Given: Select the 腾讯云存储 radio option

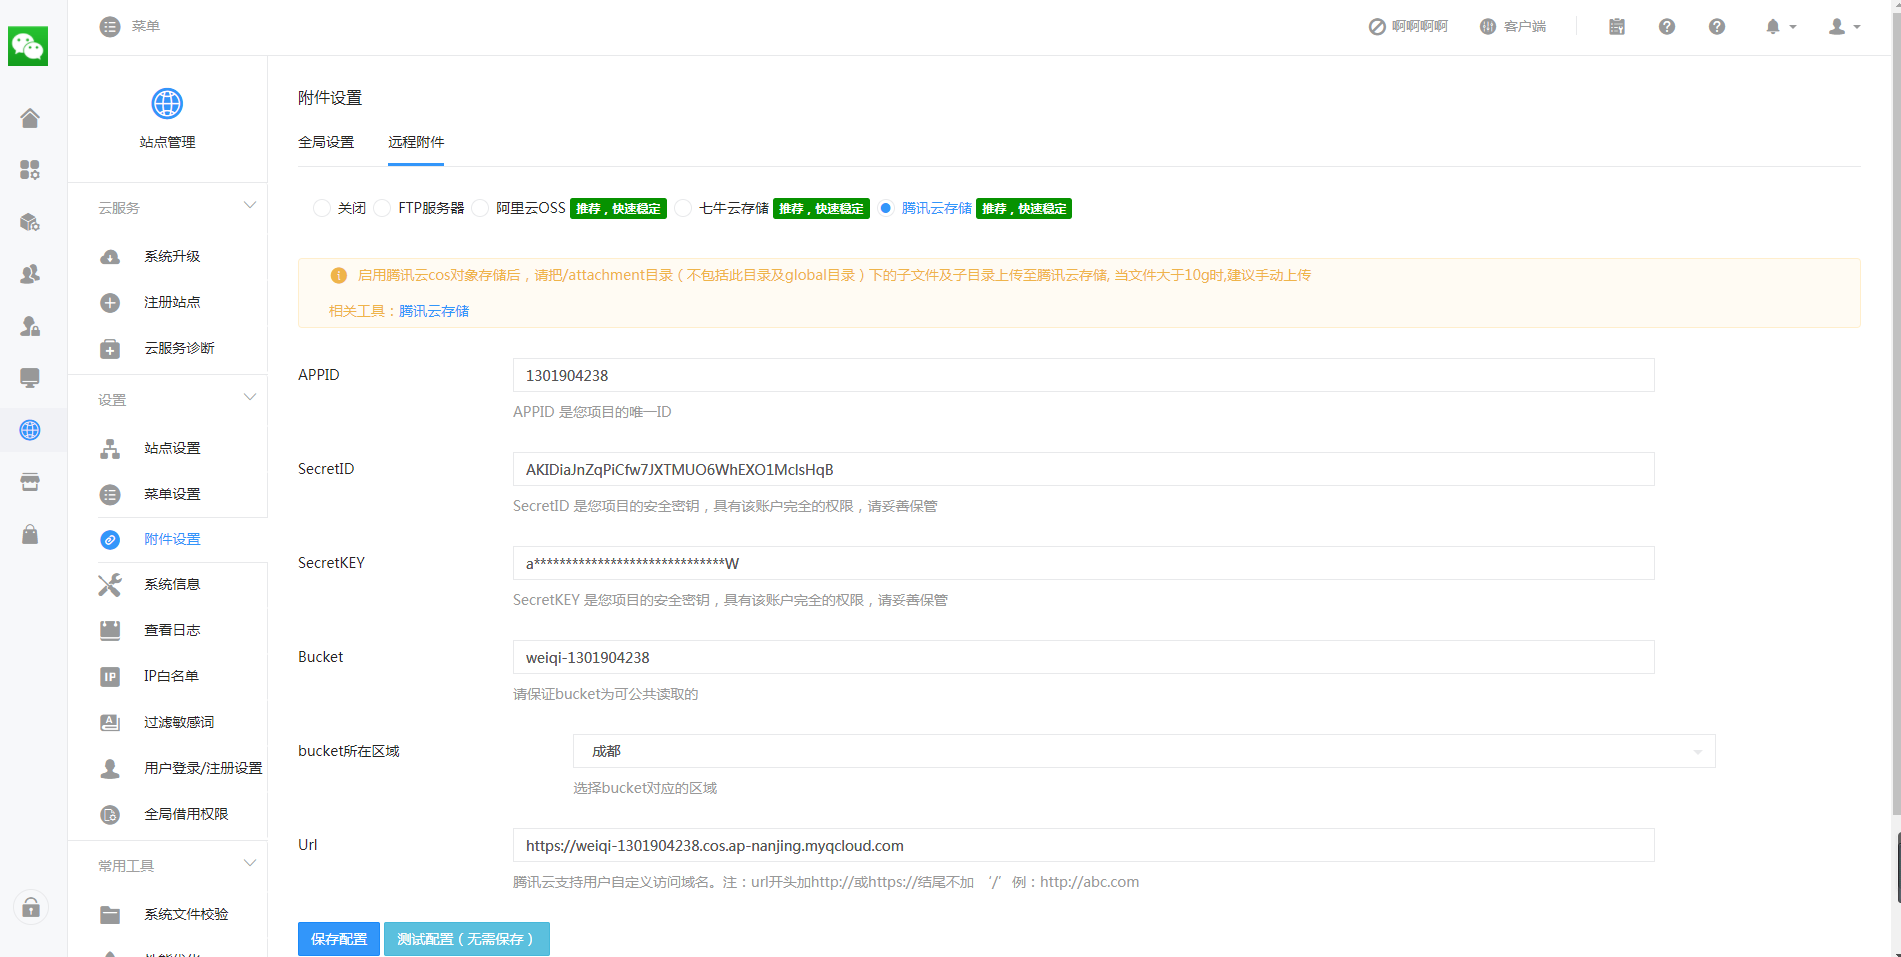Looking at the screenshot, I should pyautogui.click(x=885, y=208).
